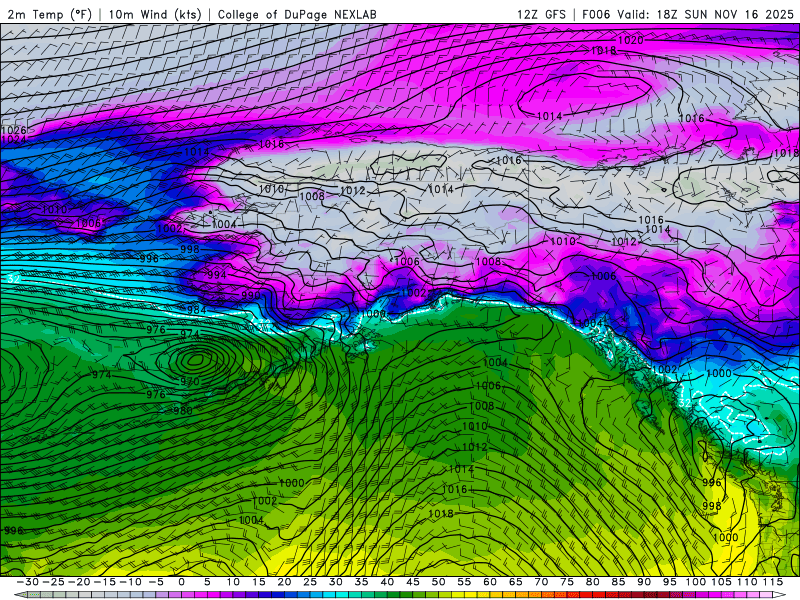This screenshot has height=600, width=800.
Task: Select the 45 temperature legend label
Action: 412,582
